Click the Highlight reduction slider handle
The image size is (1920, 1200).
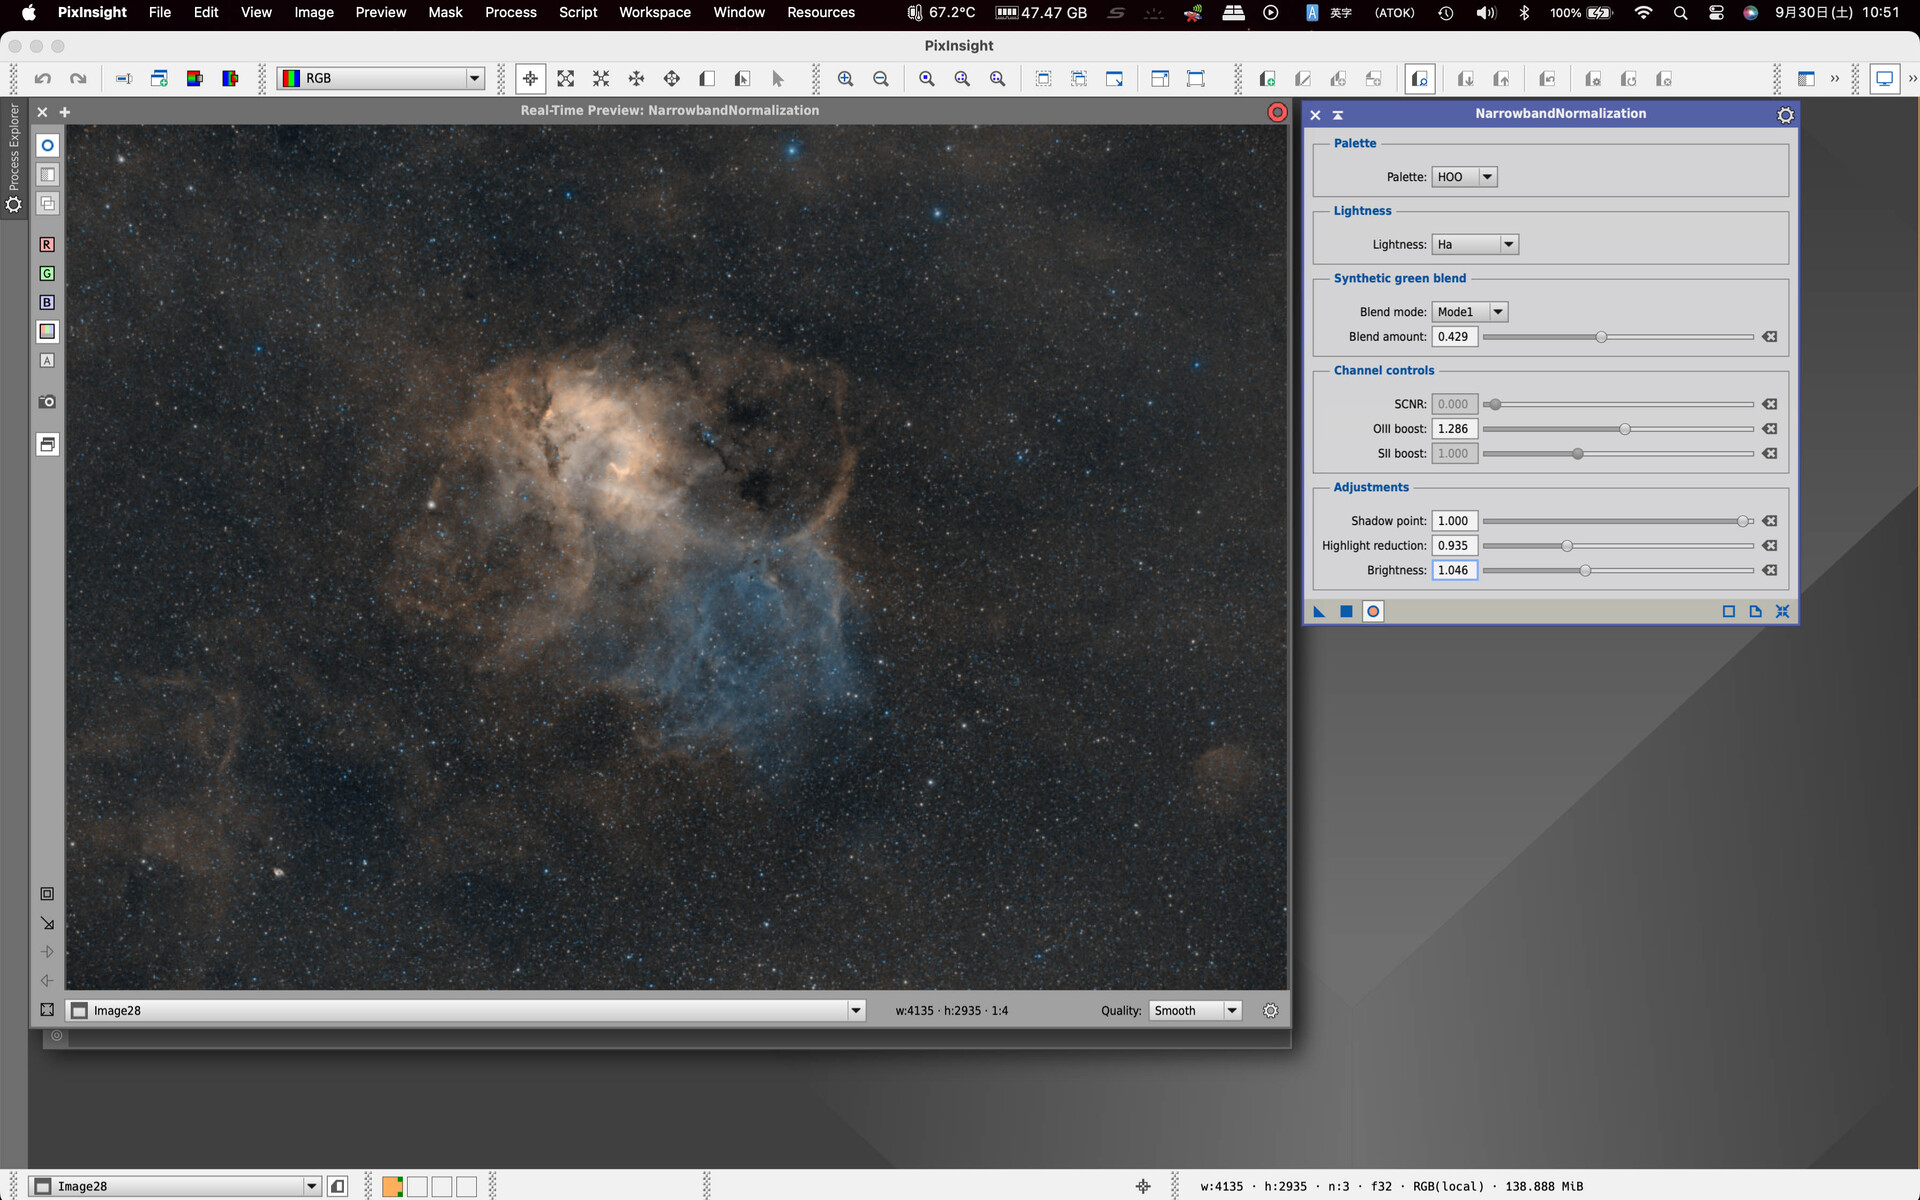(1567, 546)
